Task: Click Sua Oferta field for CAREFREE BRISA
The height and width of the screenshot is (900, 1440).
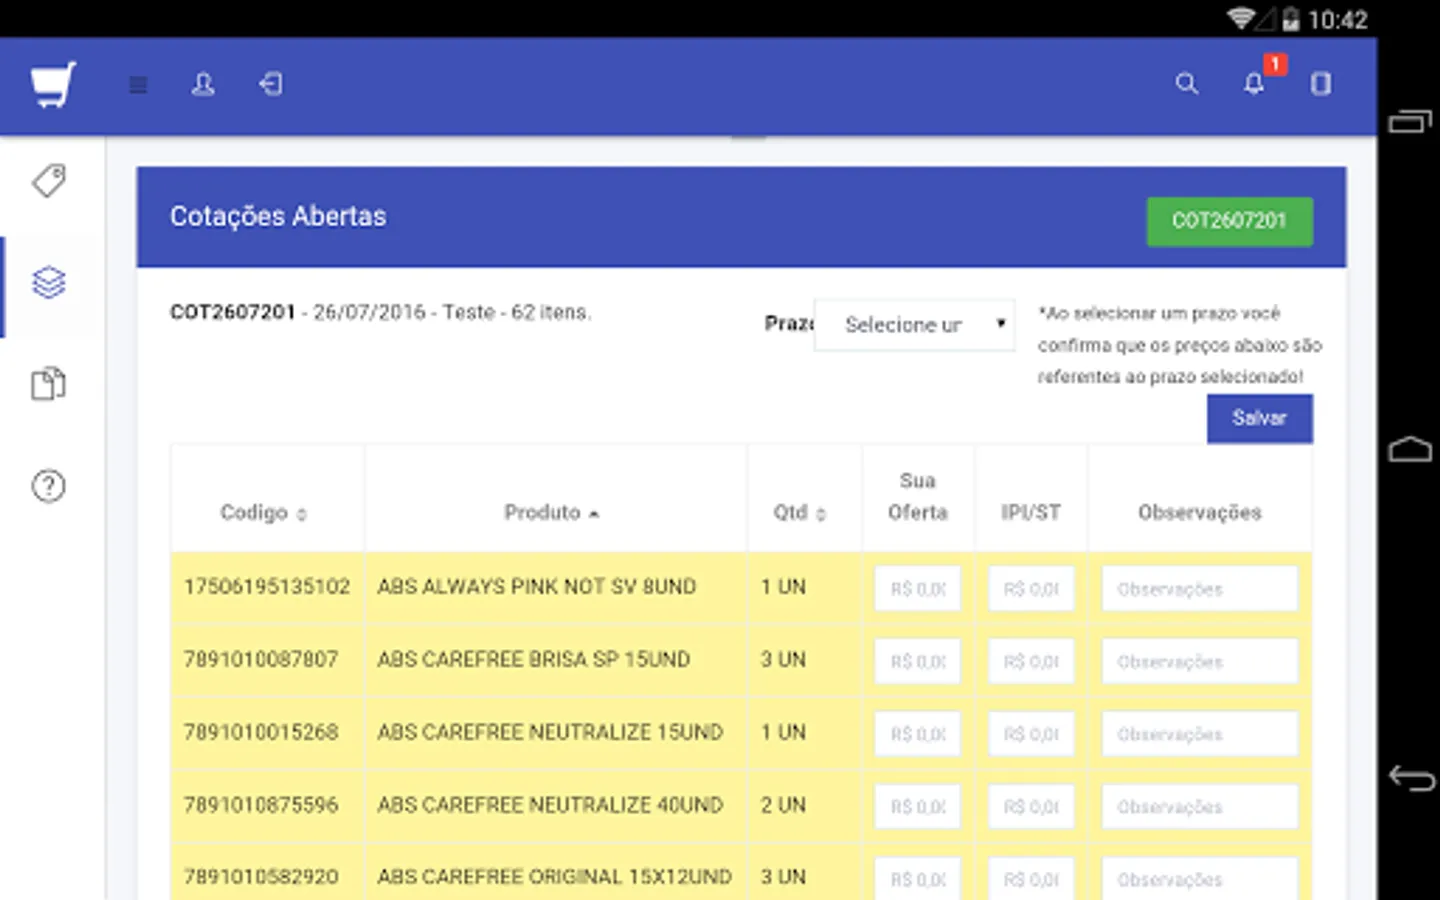Action: (917, 661)
